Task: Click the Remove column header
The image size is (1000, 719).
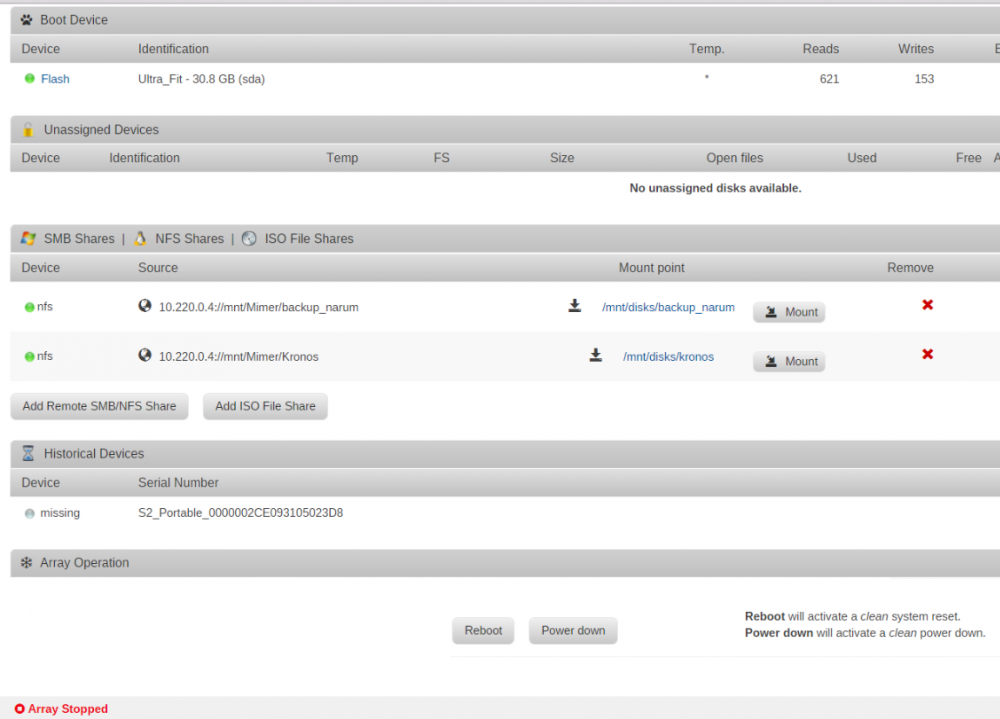Action: 910,268
